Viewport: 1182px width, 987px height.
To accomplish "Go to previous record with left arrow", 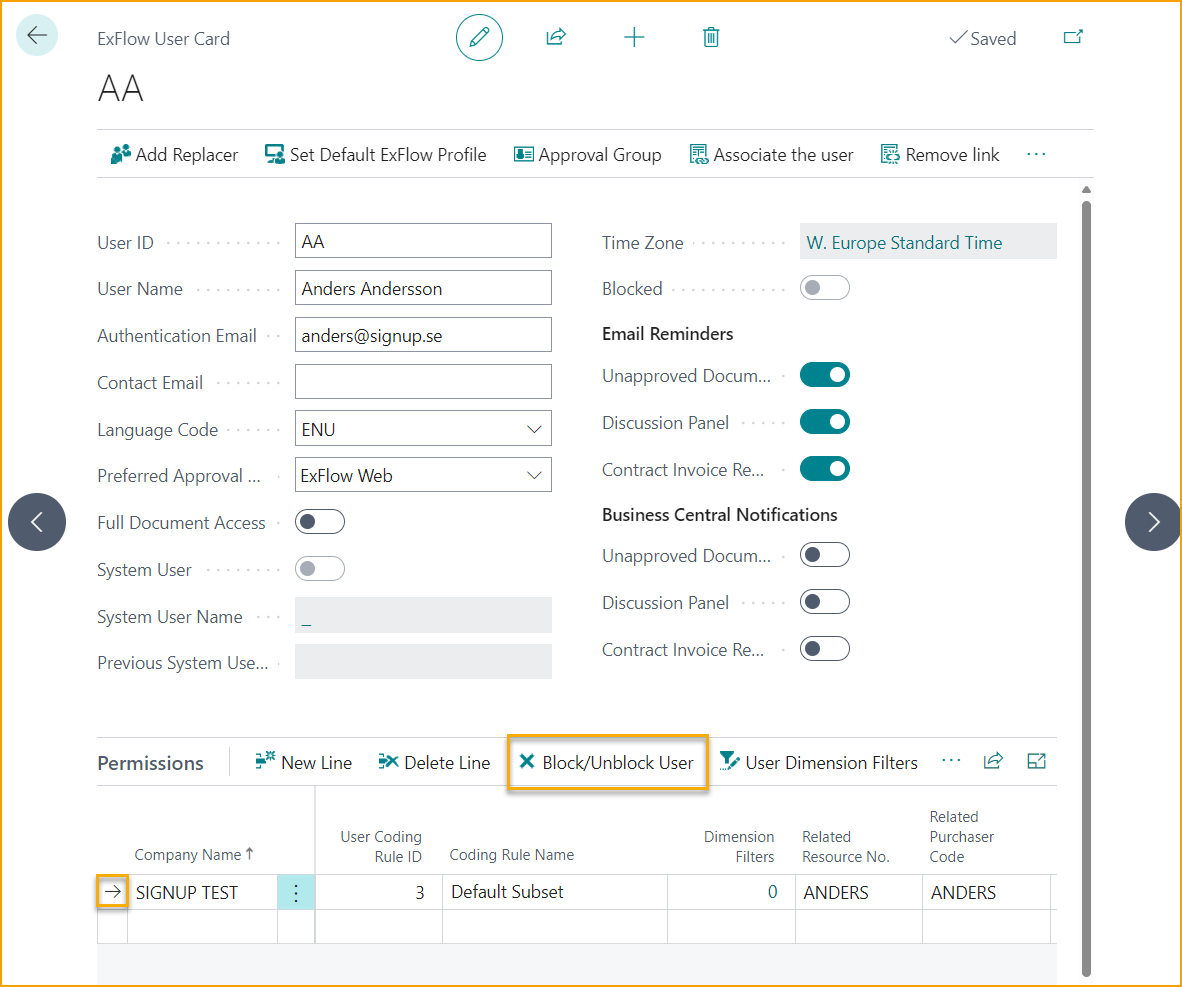I will (x=37, y=522).
